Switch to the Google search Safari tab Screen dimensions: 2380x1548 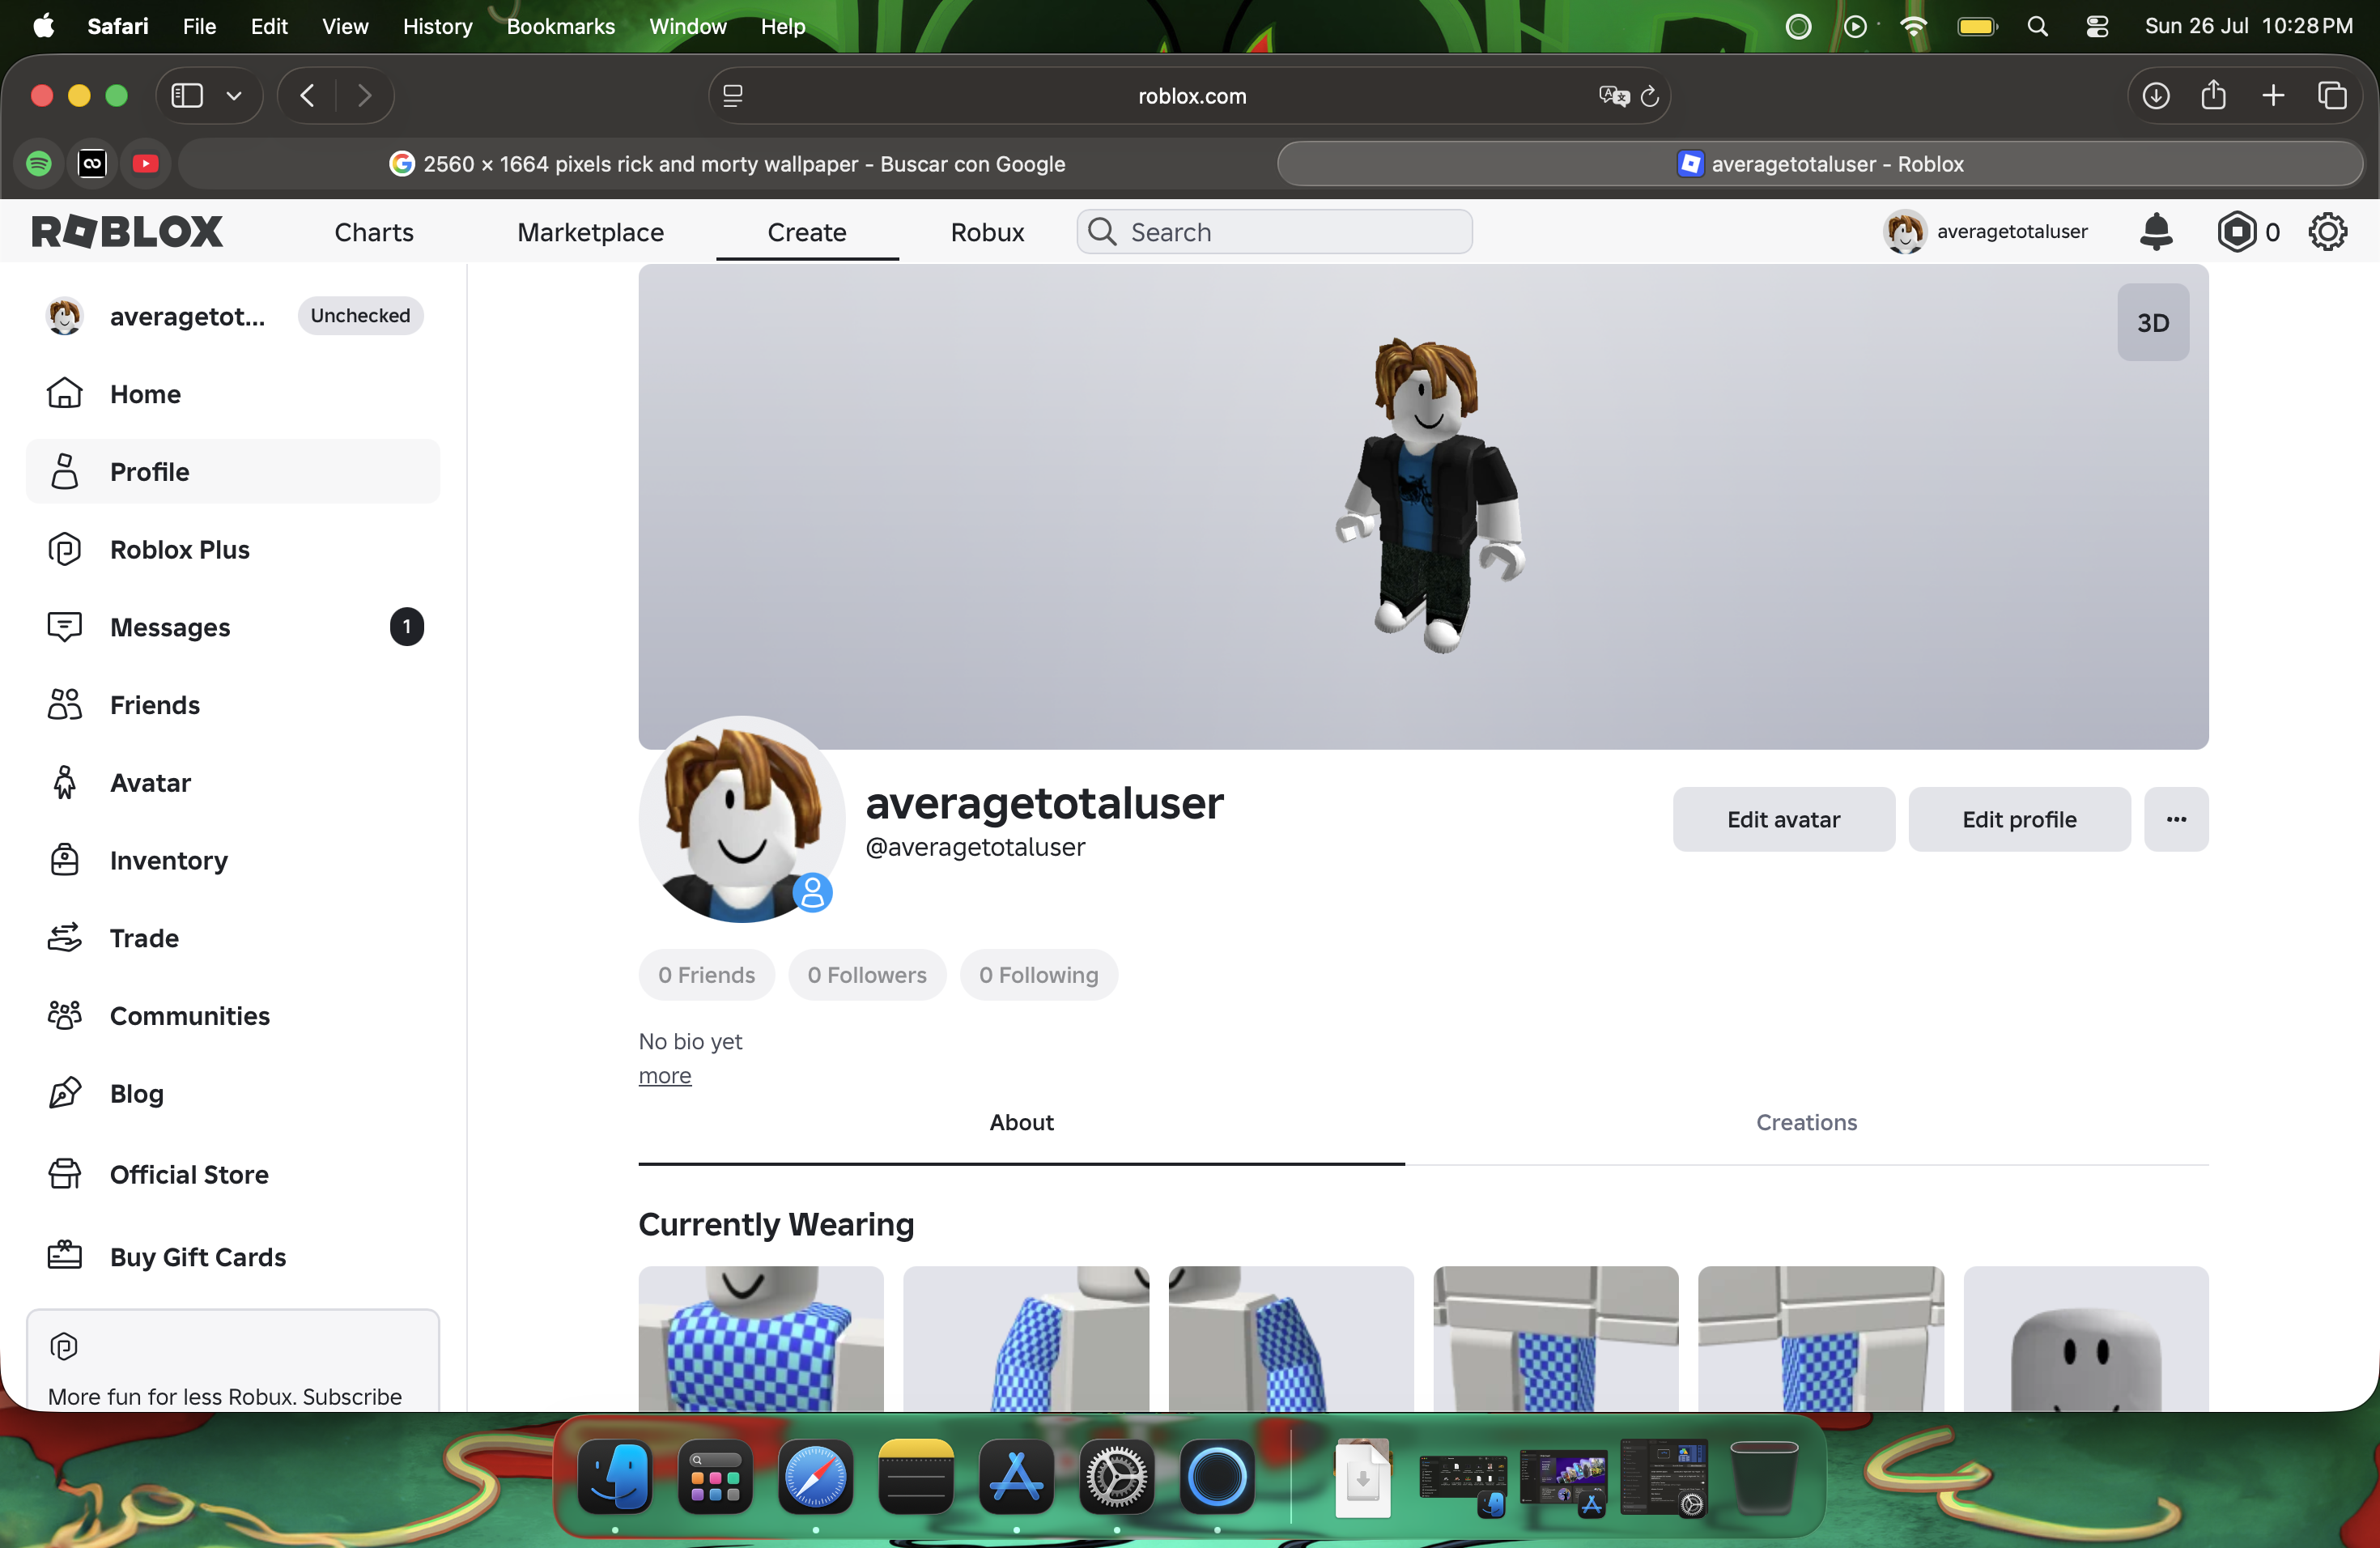[x=727, y=164]
